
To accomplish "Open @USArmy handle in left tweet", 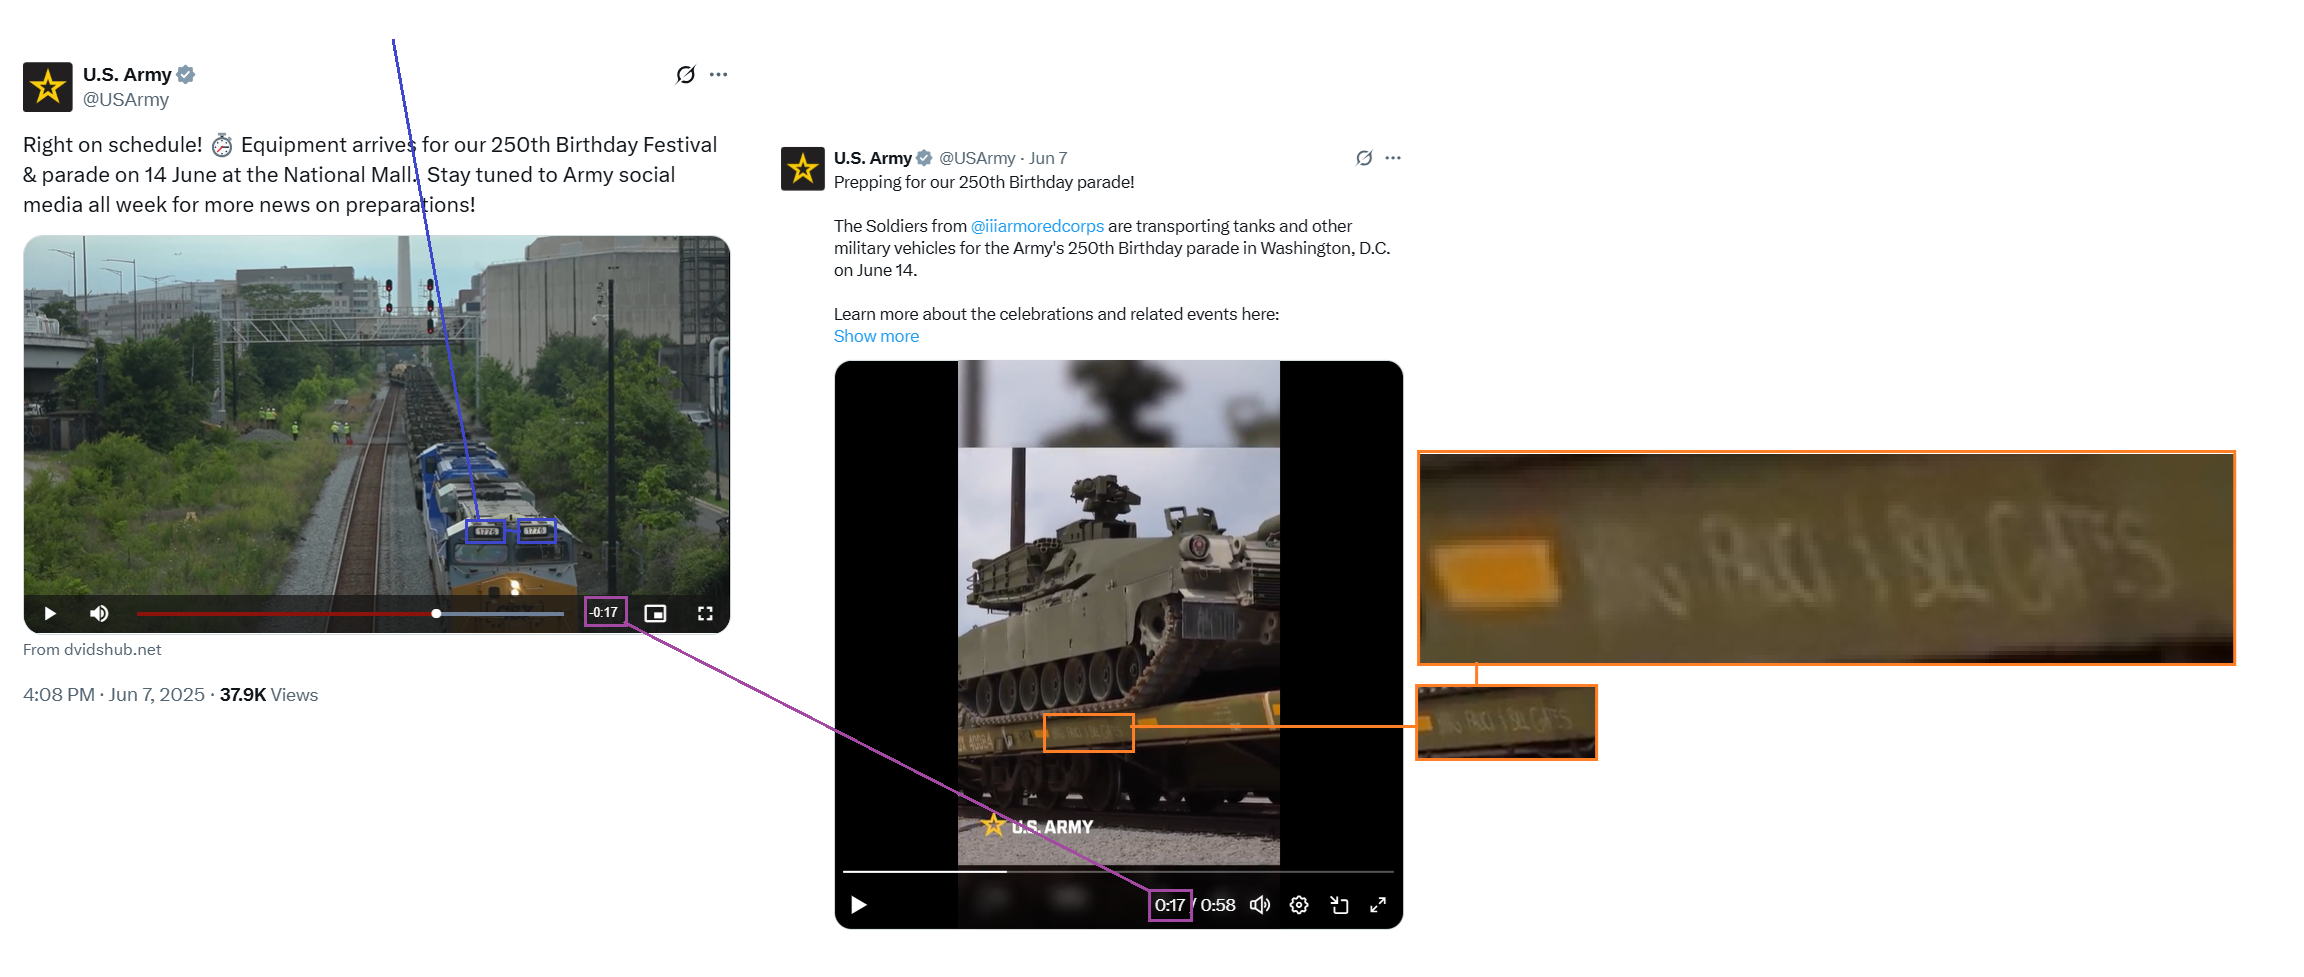I will 126,100.
